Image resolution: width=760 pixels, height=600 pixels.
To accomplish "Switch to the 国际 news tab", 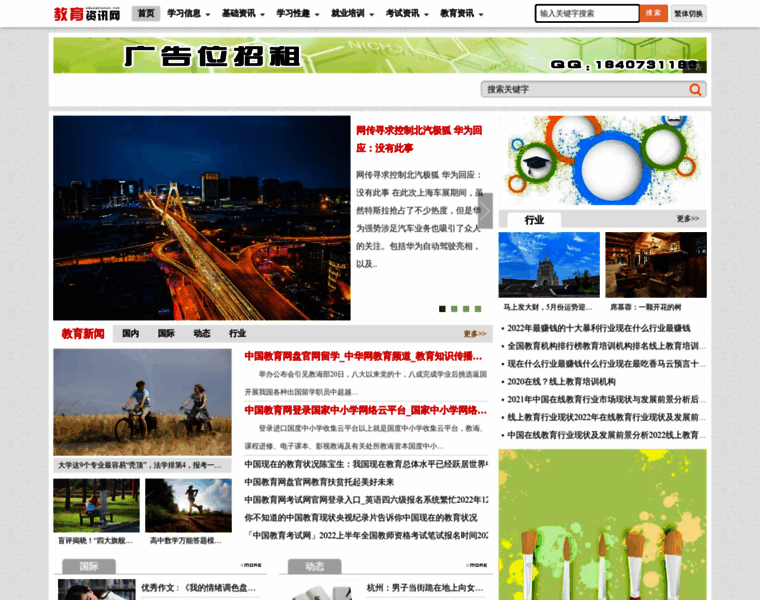I will pos(166,333).
